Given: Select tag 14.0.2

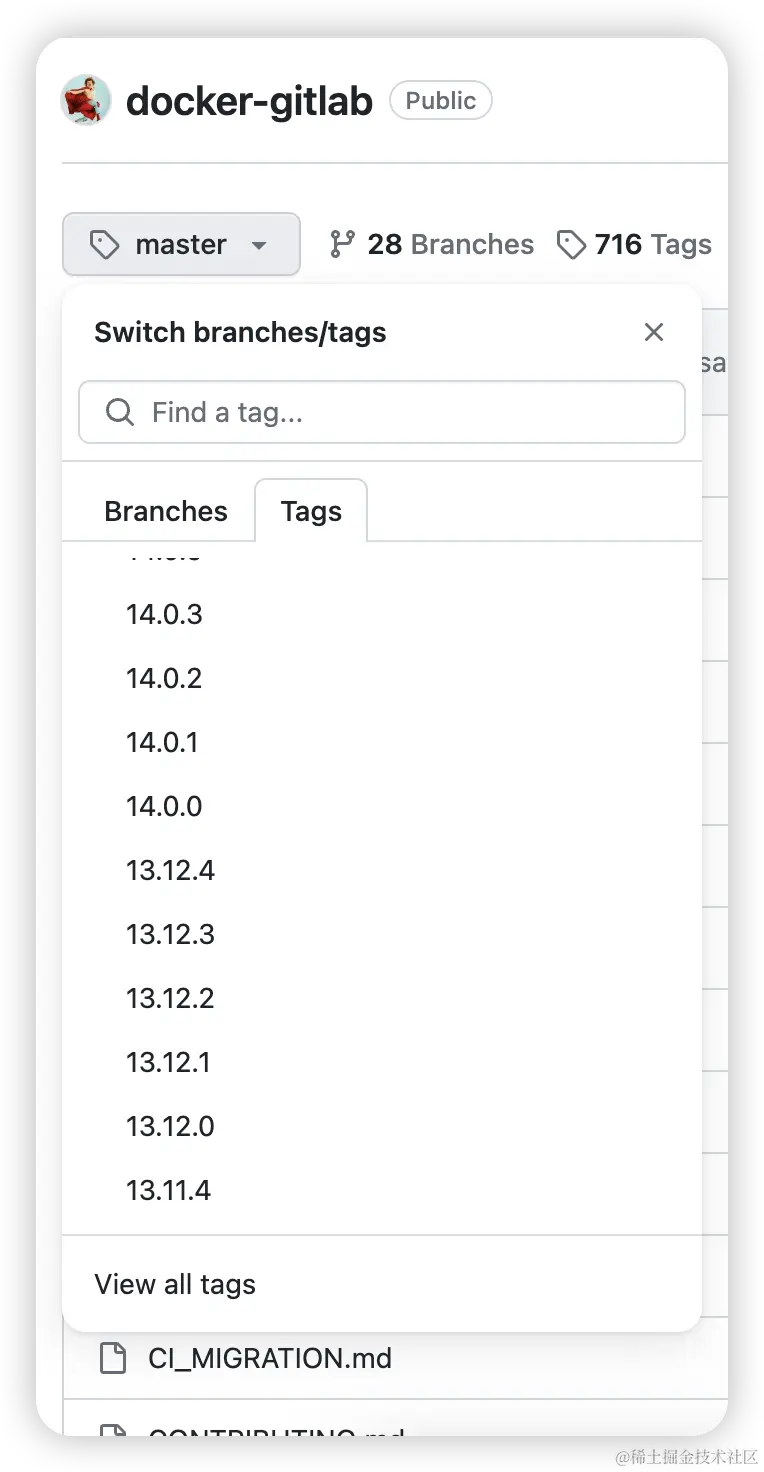Looking at the screenshot, I should click(164, 678).
